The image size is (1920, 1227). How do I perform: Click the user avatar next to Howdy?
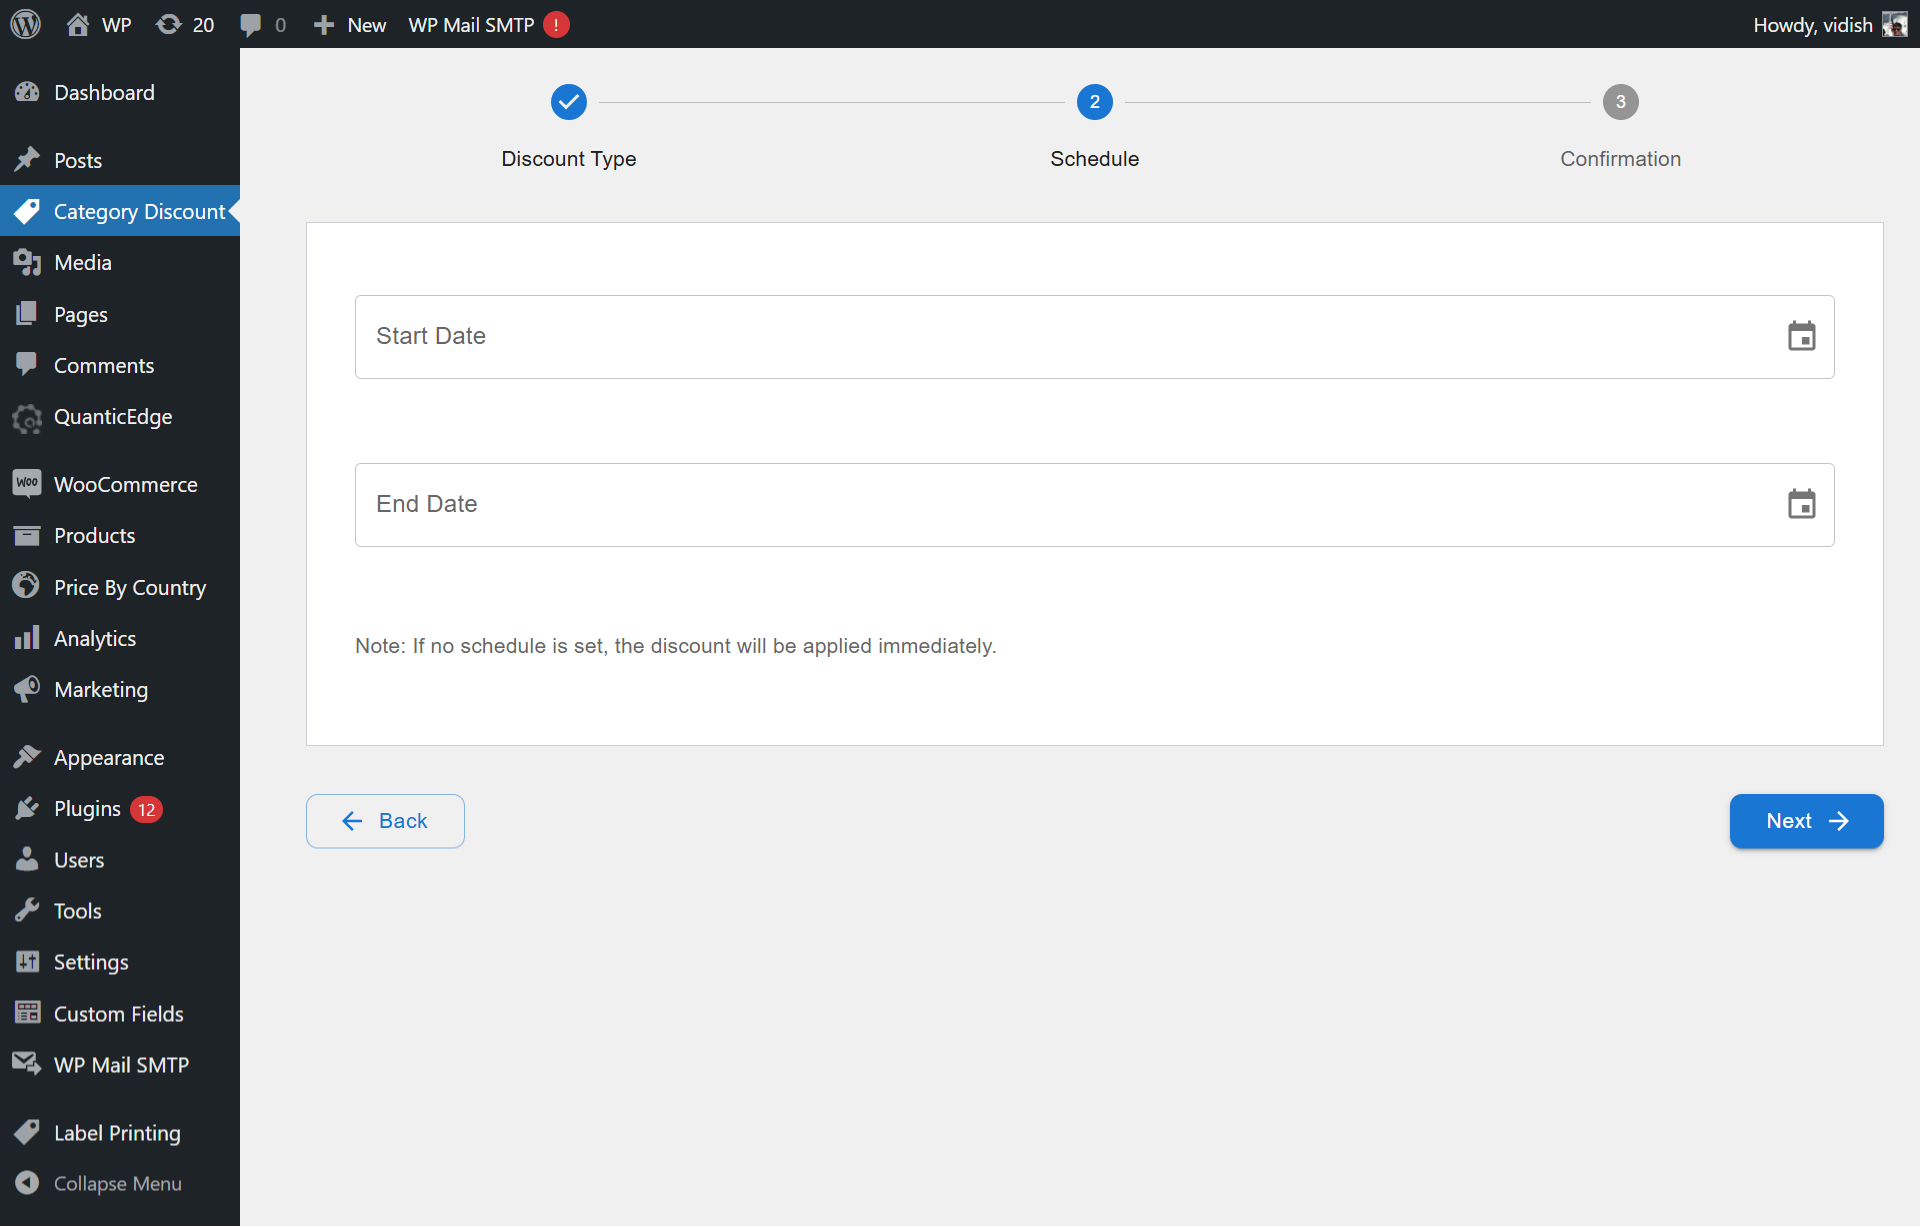pos(1894,24)
